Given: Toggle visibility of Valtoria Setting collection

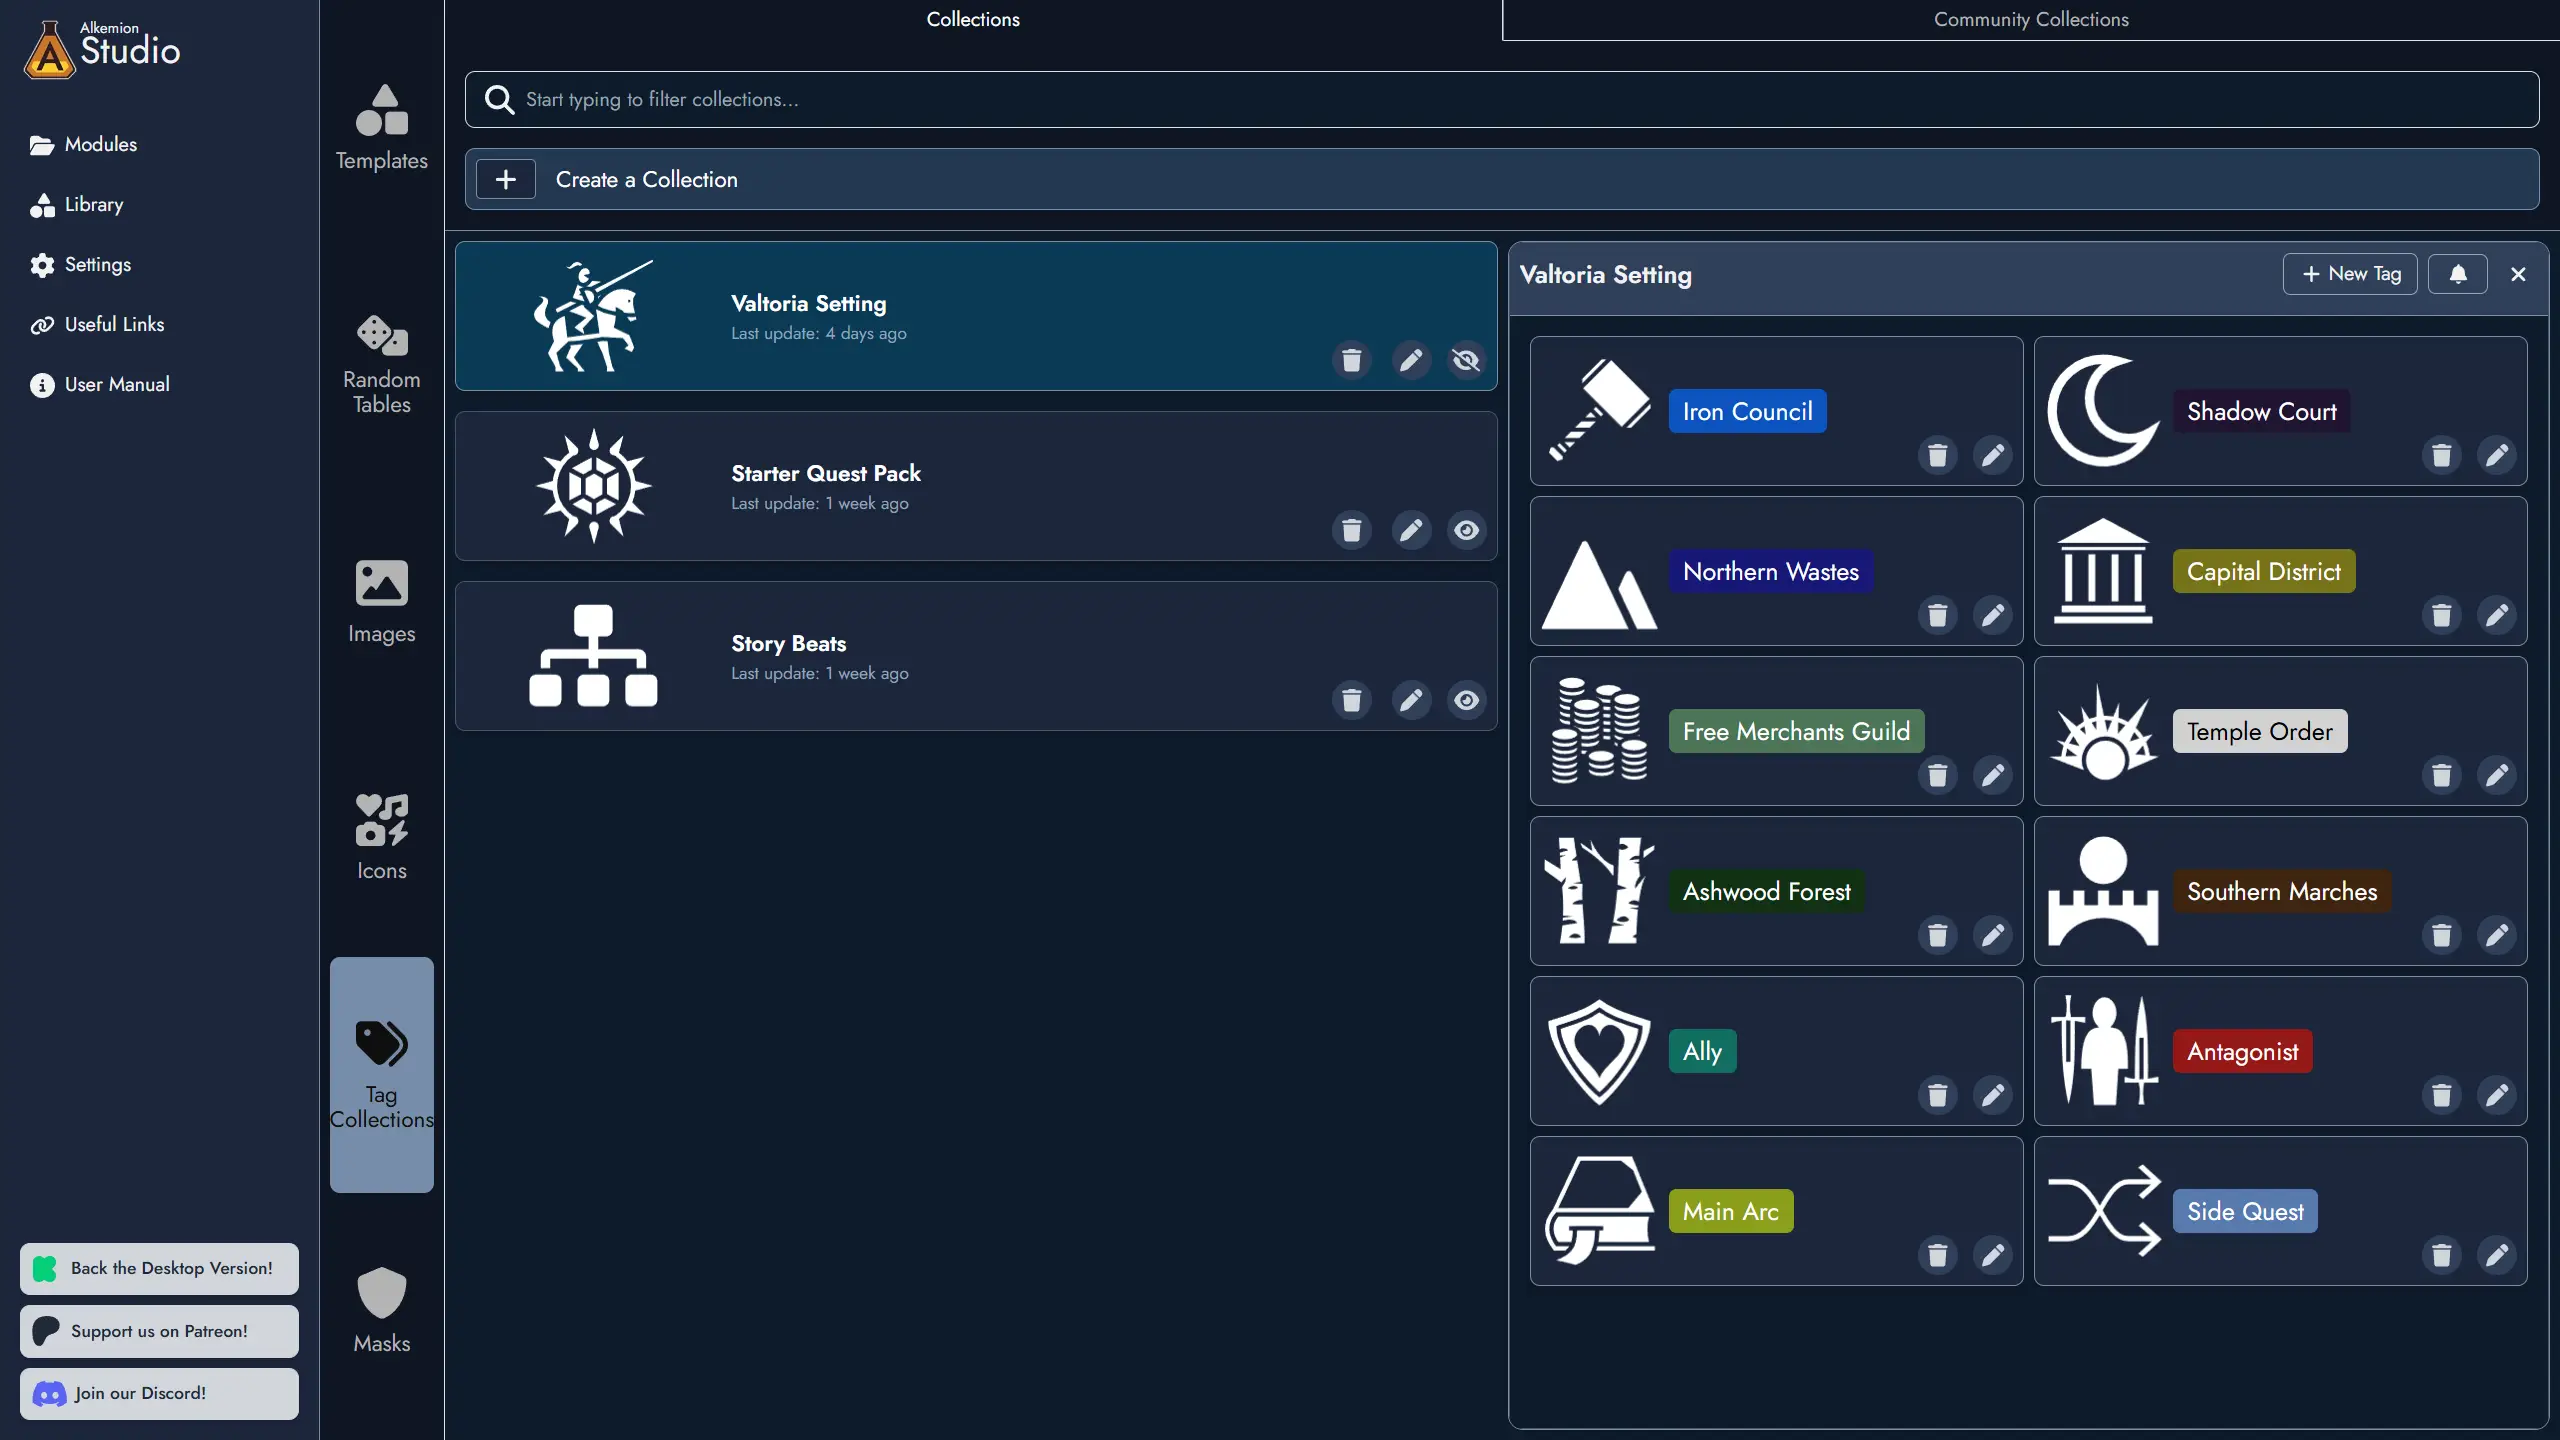Looking at the screenshot, I should 1466,360.
